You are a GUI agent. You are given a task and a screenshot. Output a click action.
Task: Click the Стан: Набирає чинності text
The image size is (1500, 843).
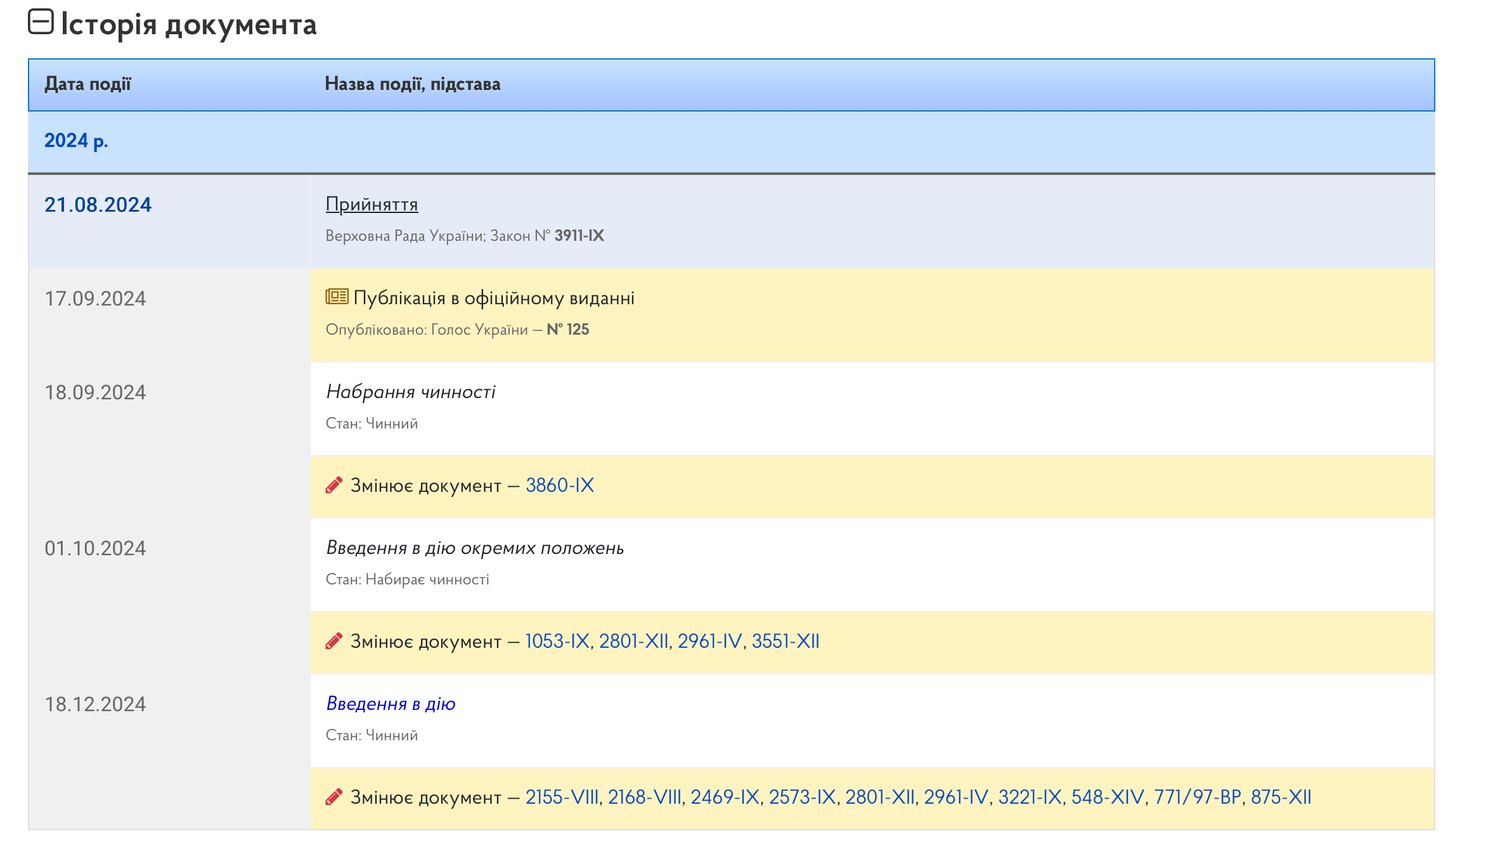tap(408, 579)
